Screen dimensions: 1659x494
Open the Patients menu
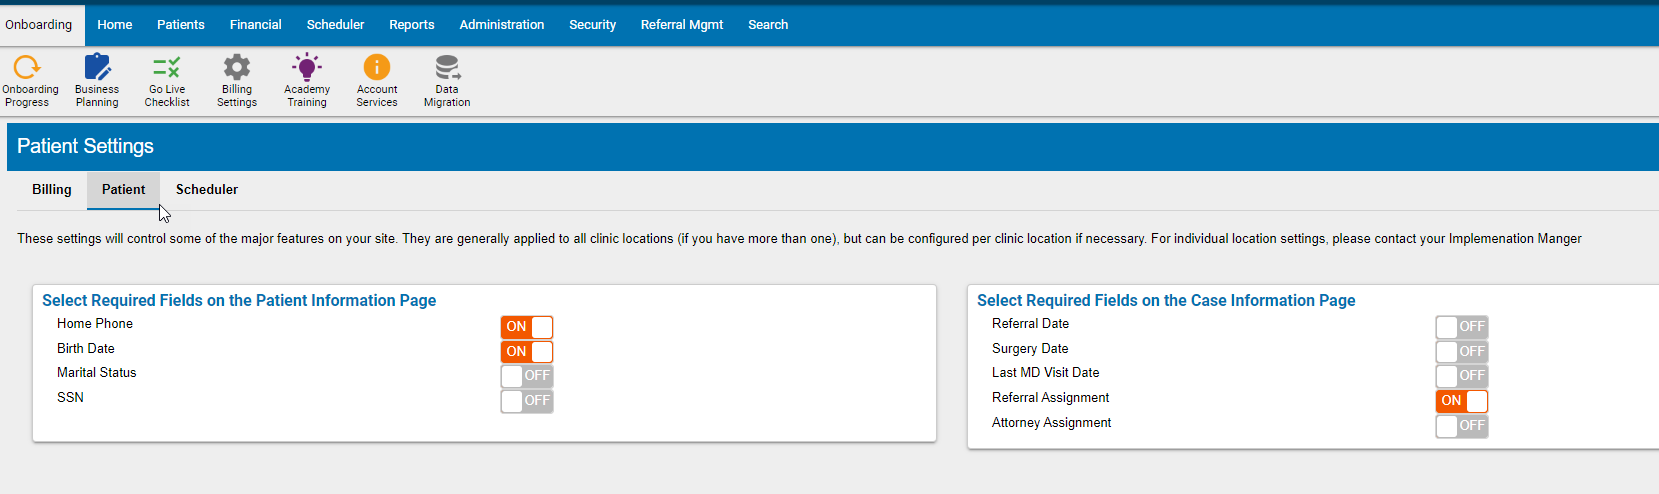(181, 25)
